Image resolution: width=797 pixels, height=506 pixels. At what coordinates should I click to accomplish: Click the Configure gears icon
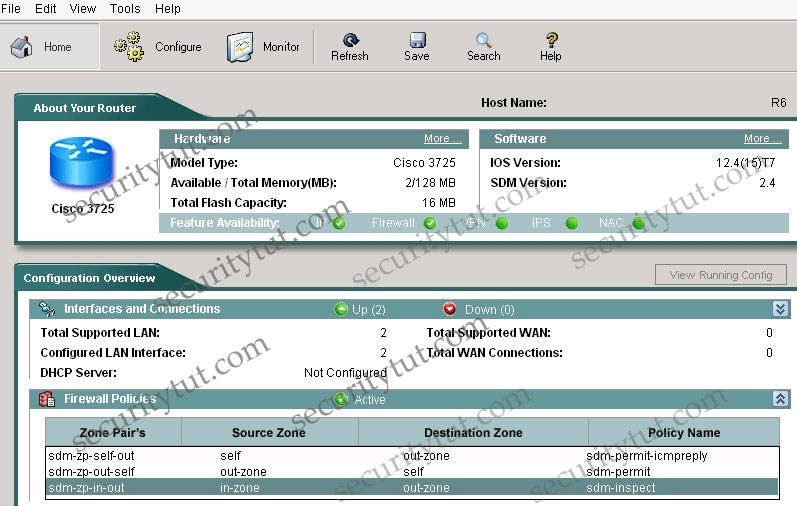point(129,47)
